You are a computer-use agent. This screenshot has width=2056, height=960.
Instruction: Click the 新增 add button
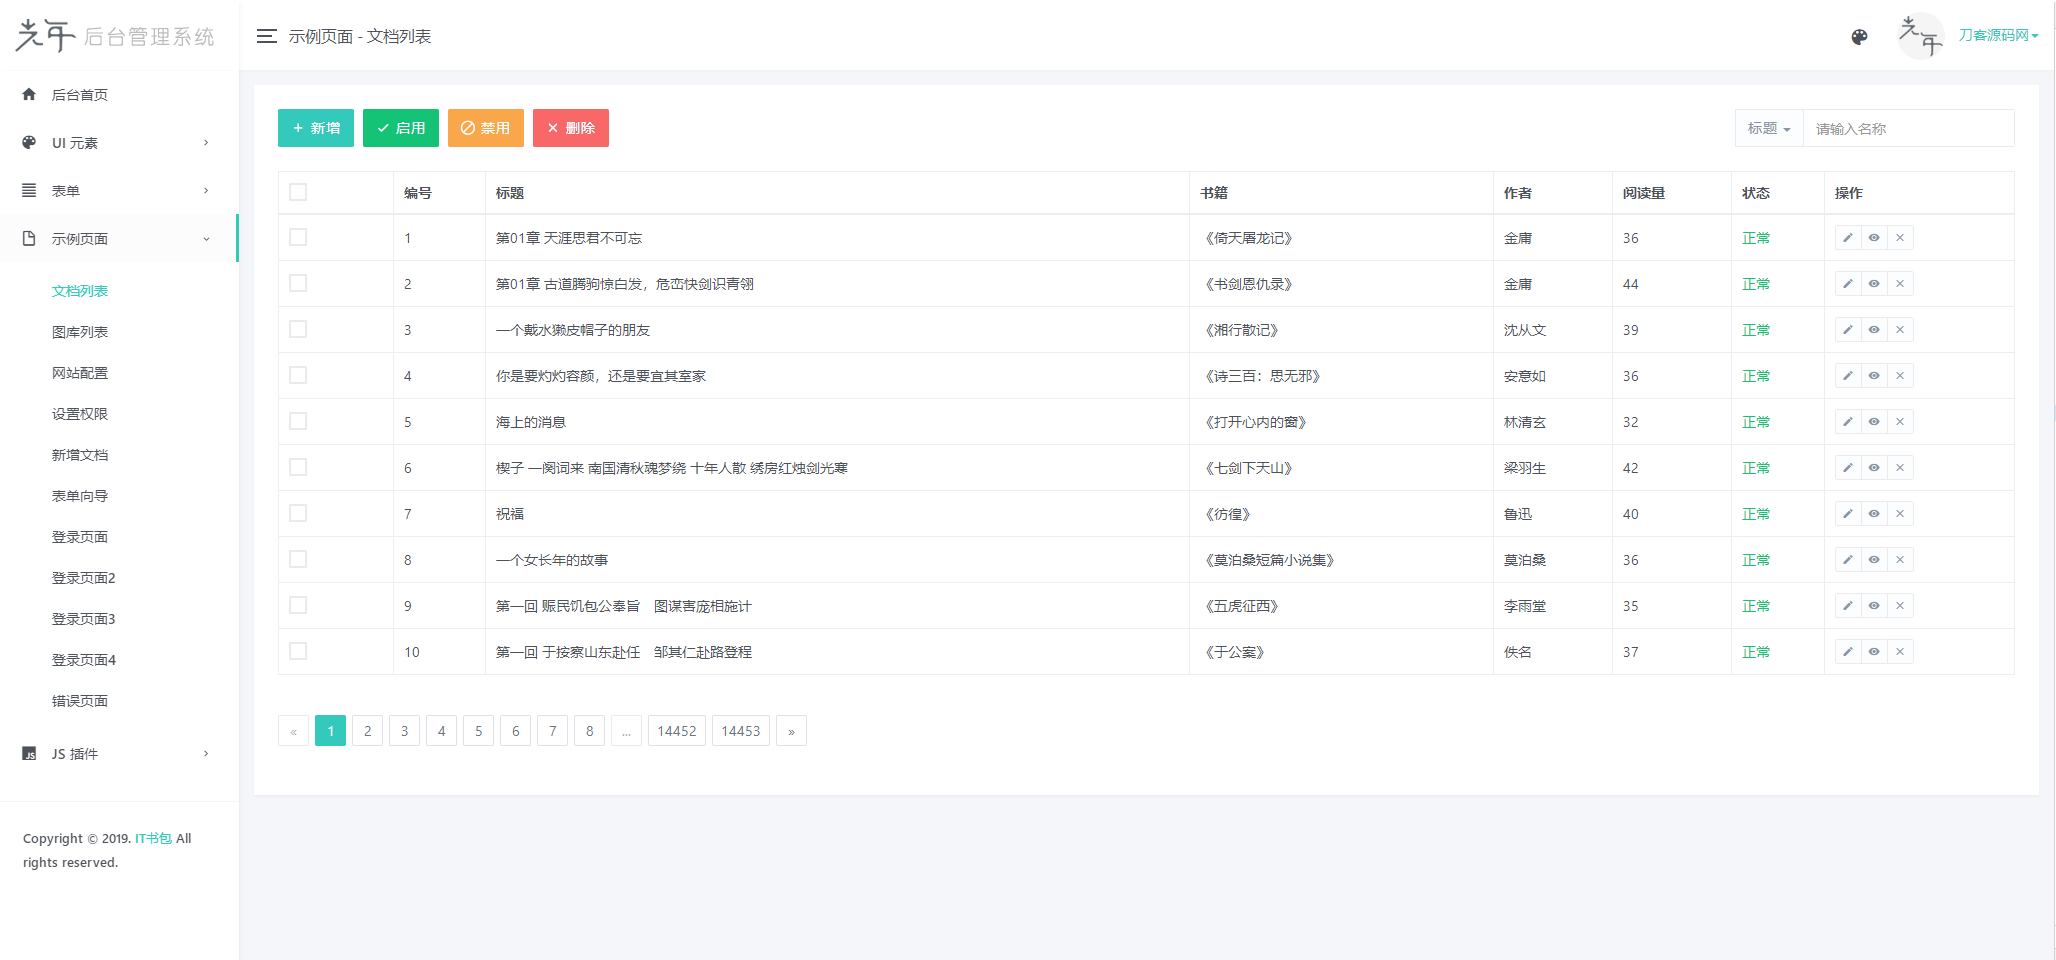[x=315, y=128]
